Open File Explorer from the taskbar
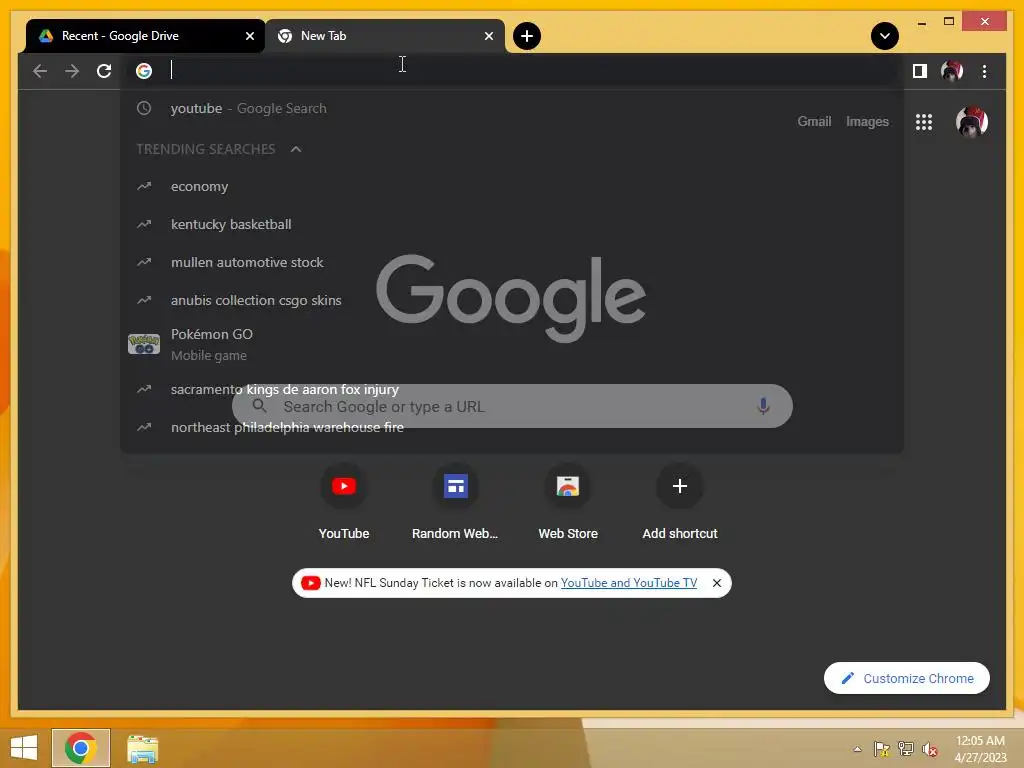 pyautogui.click(x=142, y=749)
